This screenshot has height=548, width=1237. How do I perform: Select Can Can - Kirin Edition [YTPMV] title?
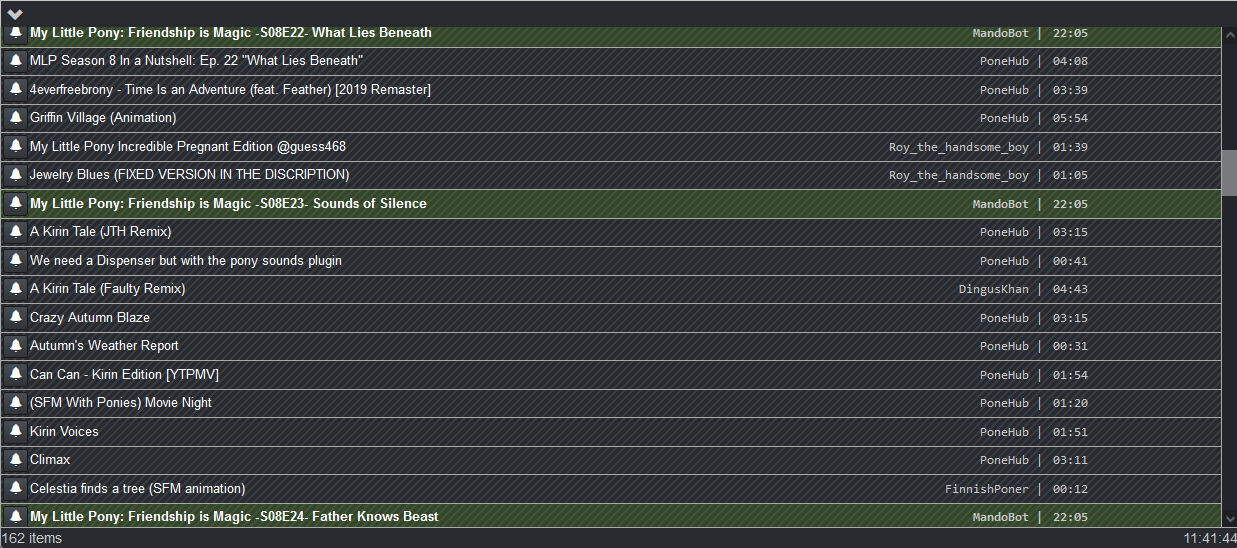124,374
